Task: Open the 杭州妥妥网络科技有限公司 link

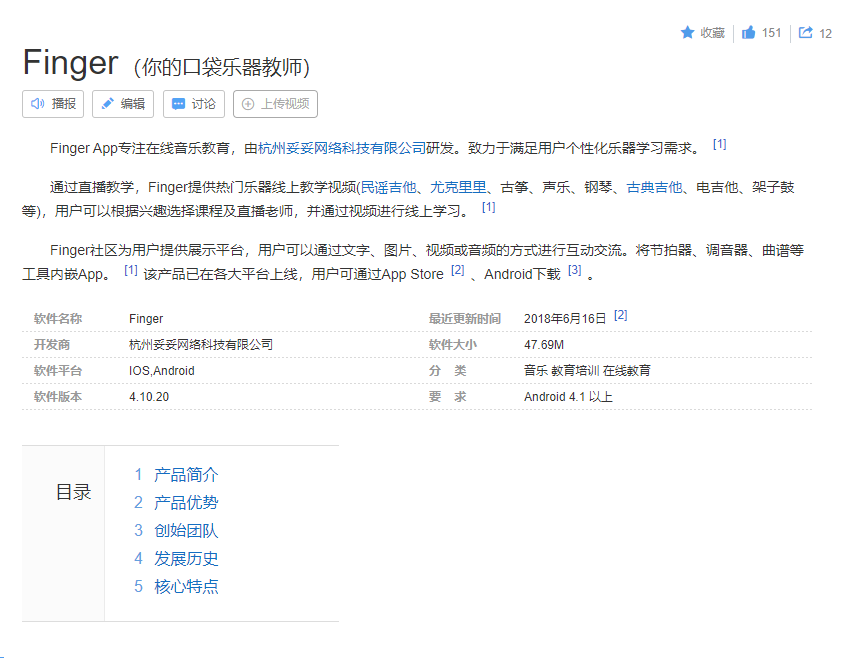Action: point(342,148)
